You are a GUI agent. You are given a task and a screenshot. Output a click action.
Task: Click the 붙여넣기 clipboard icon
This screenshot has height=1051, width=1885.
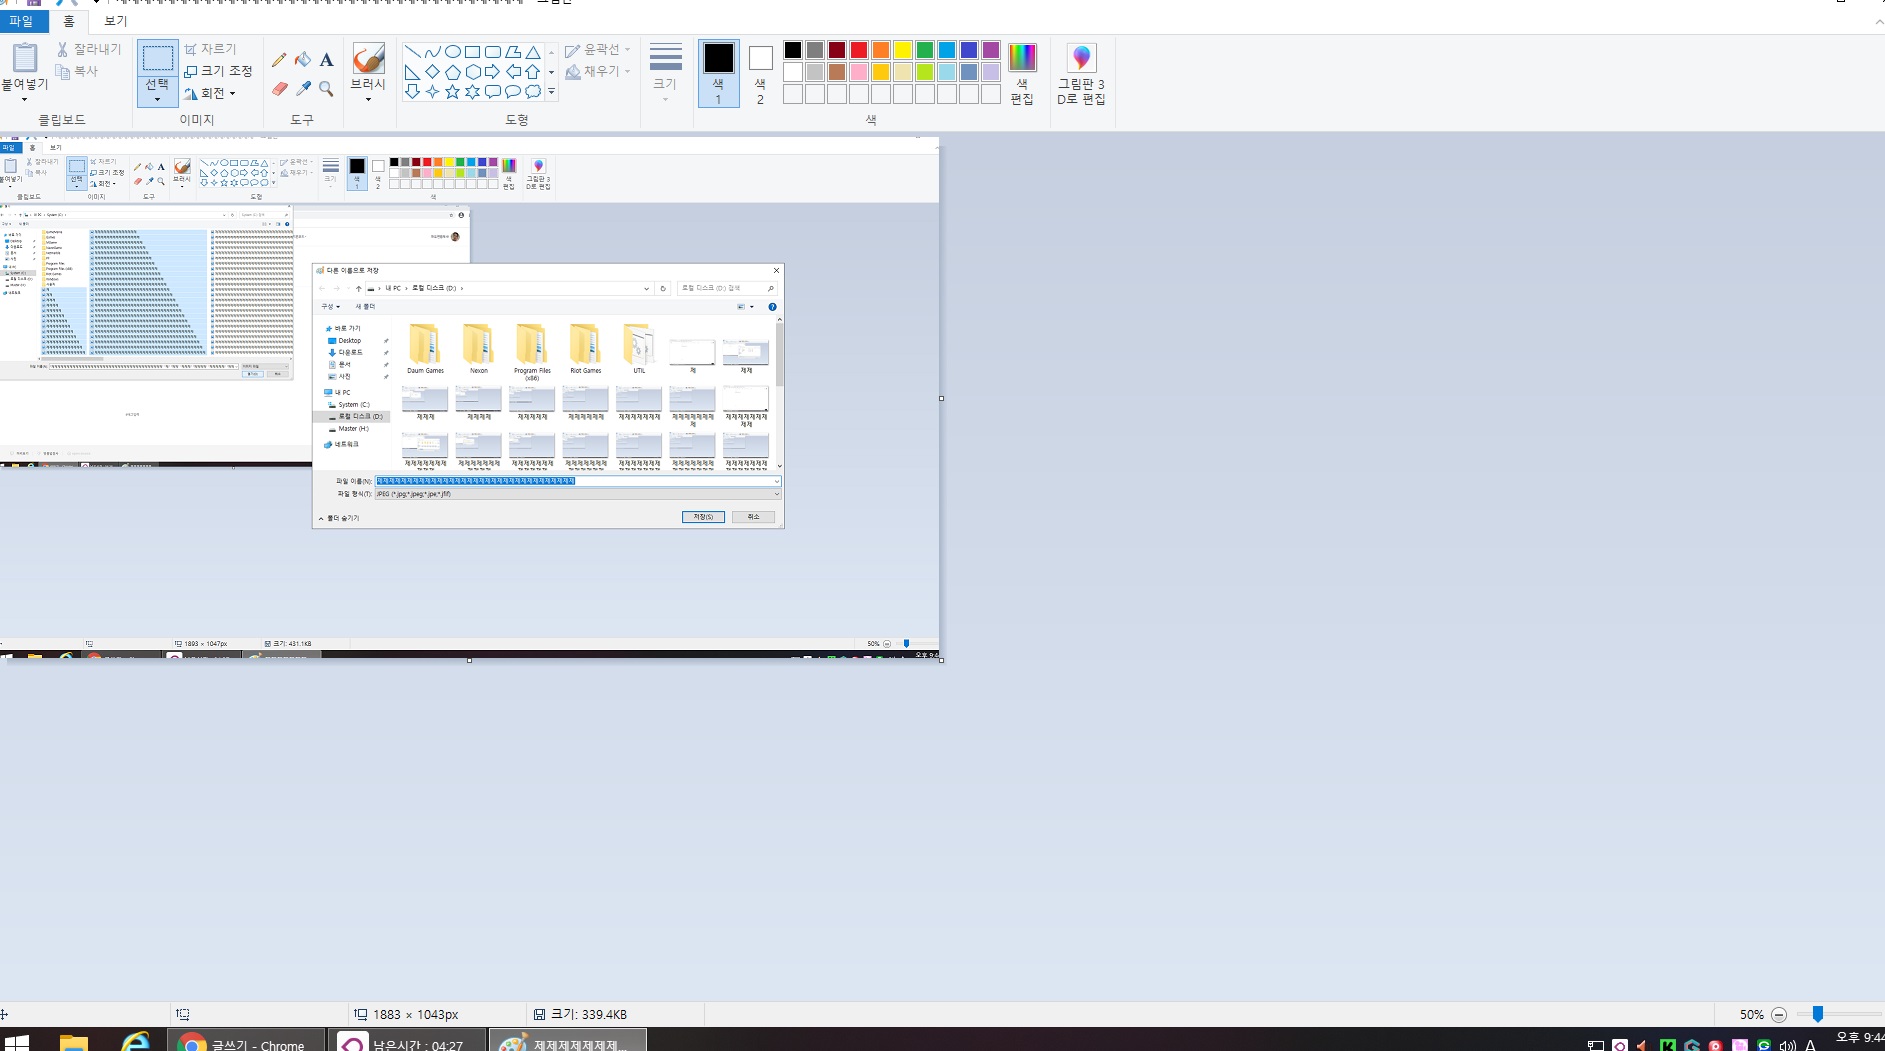24,58
